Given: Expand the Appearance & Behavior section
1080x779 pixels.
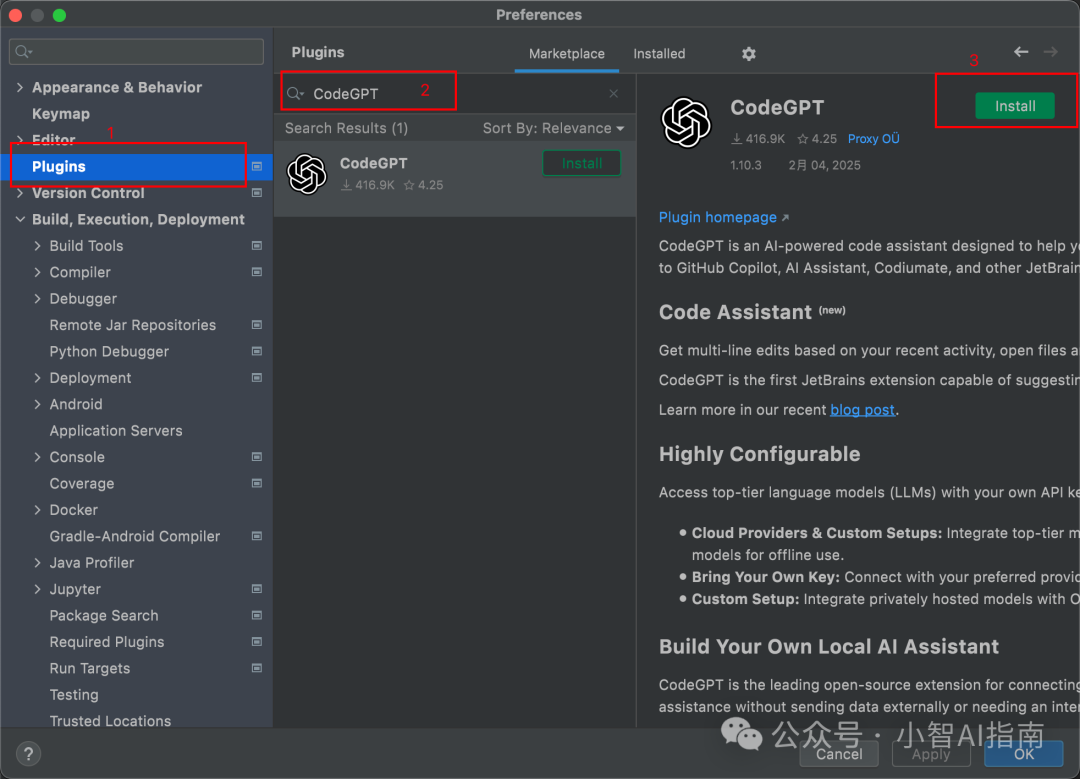Looking at the screenshot, I should point(20,88).
